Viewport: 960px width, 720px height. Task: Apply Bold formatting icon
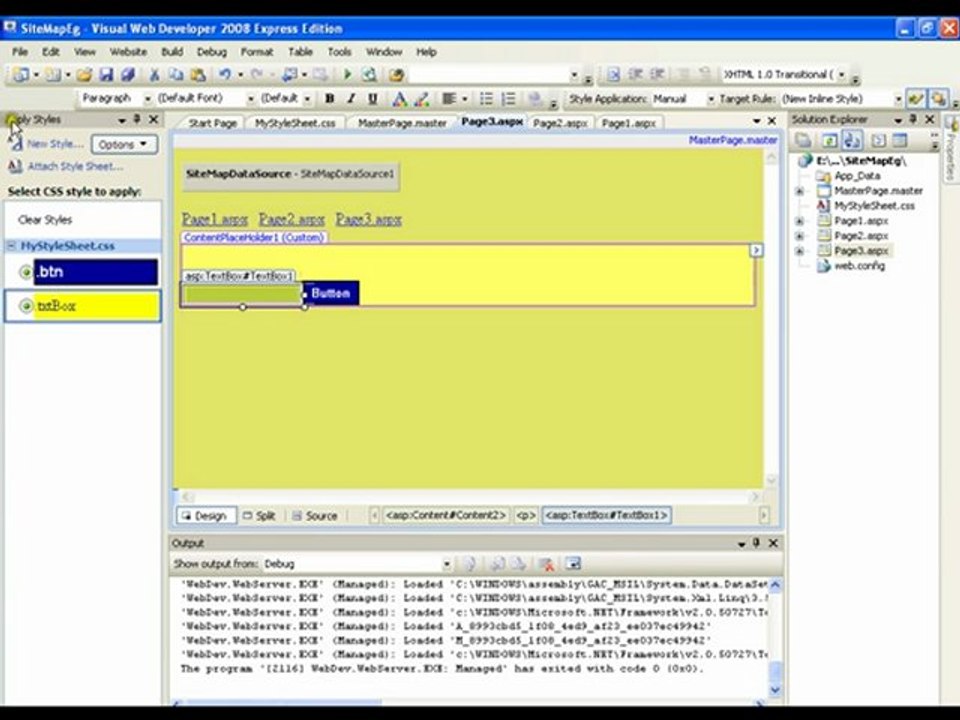point(329,99)
